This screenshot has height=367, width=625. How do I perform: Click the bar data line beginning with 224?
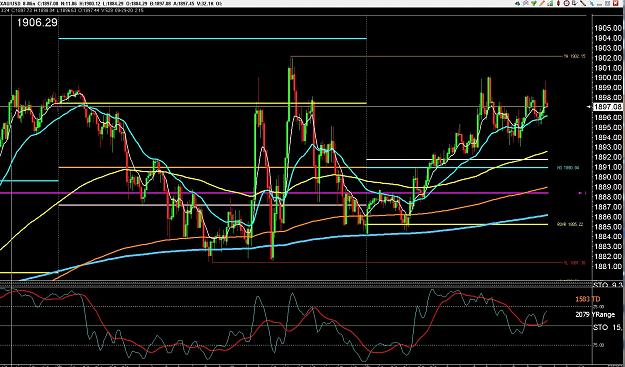72,10
